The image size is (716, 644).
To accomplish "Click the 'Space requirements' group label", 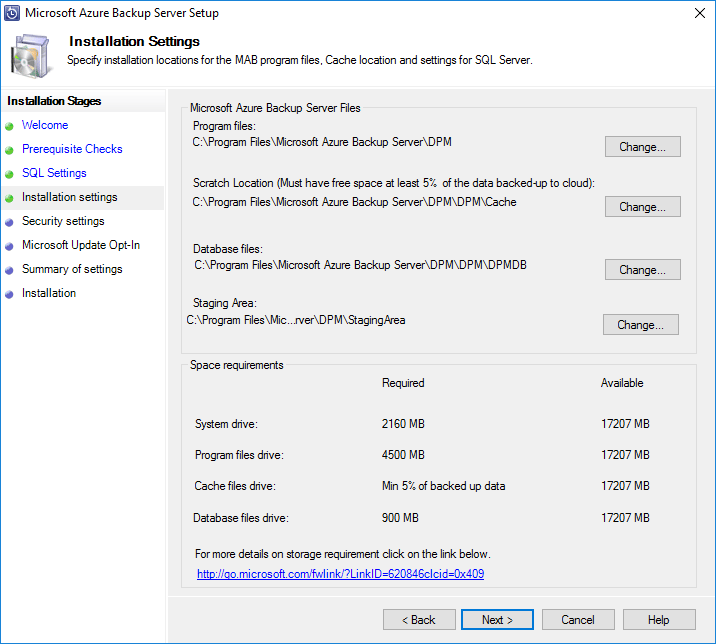I will (x=237, y=365).
